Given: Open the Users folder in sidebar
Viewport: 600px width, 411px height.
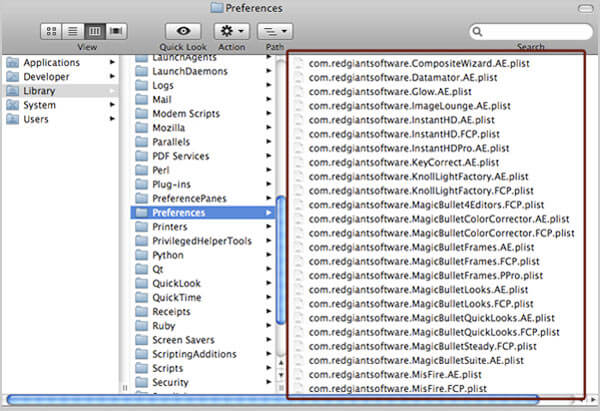Looking at the screenshot, I should point(36,119).
